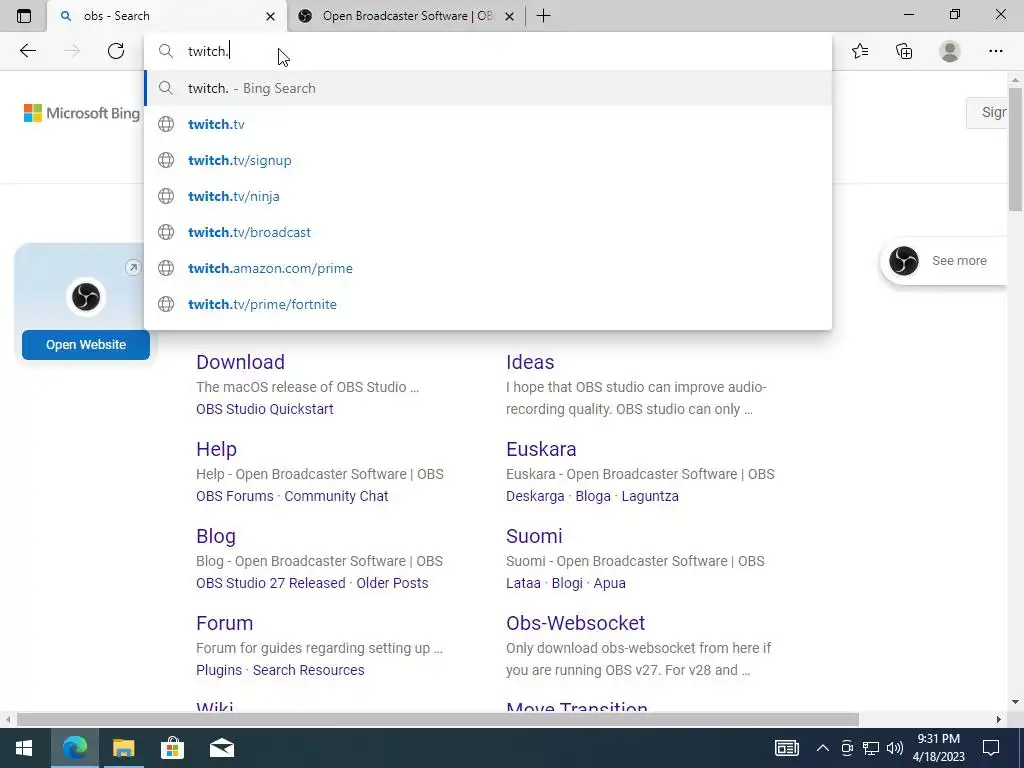Screen dimensions: 1024x768
Task: Choose the 'twitch. - Bing Search' suggestion
Action: tap(488, 88)
